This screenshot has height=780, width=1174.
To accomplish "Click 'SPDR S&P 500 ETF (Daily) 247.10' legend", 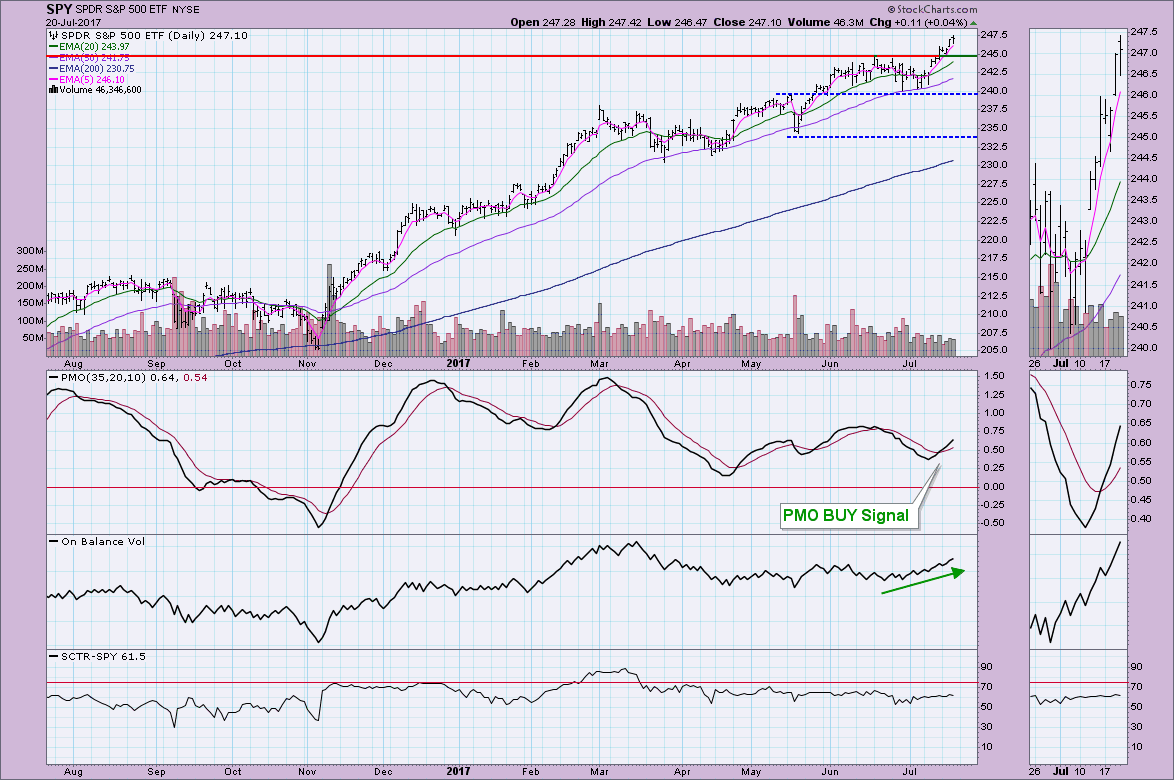I will [x=153, y=35].
